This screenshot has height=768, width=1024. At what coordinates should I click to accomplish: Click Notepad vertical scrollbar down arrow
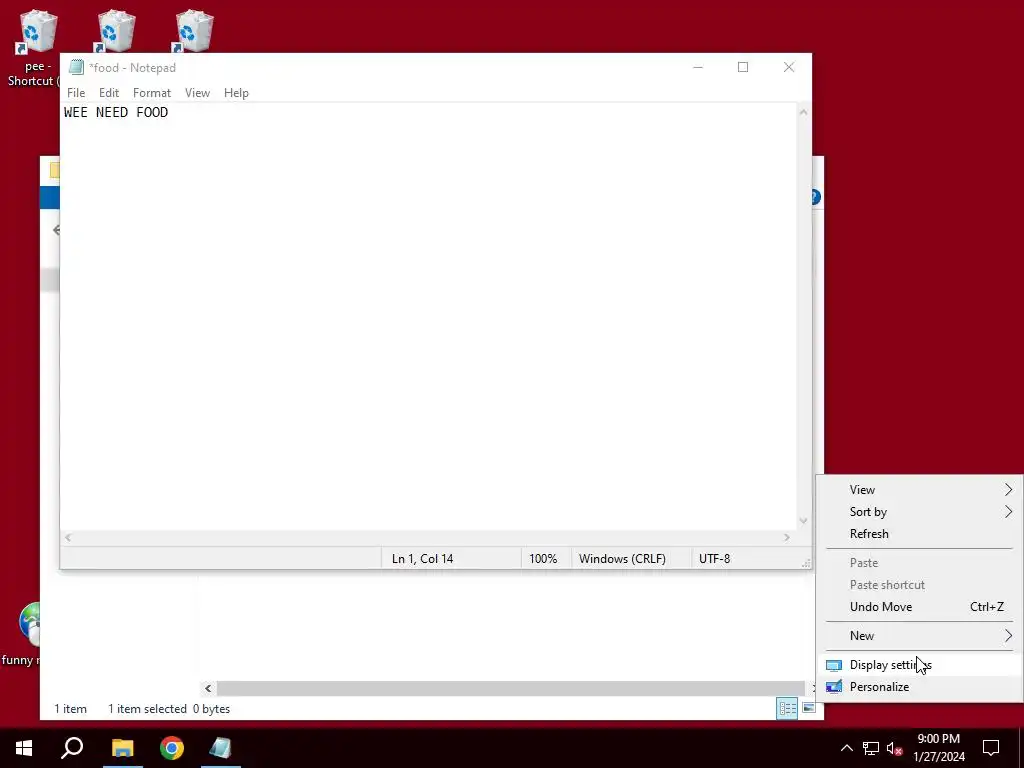coord(803,520)
